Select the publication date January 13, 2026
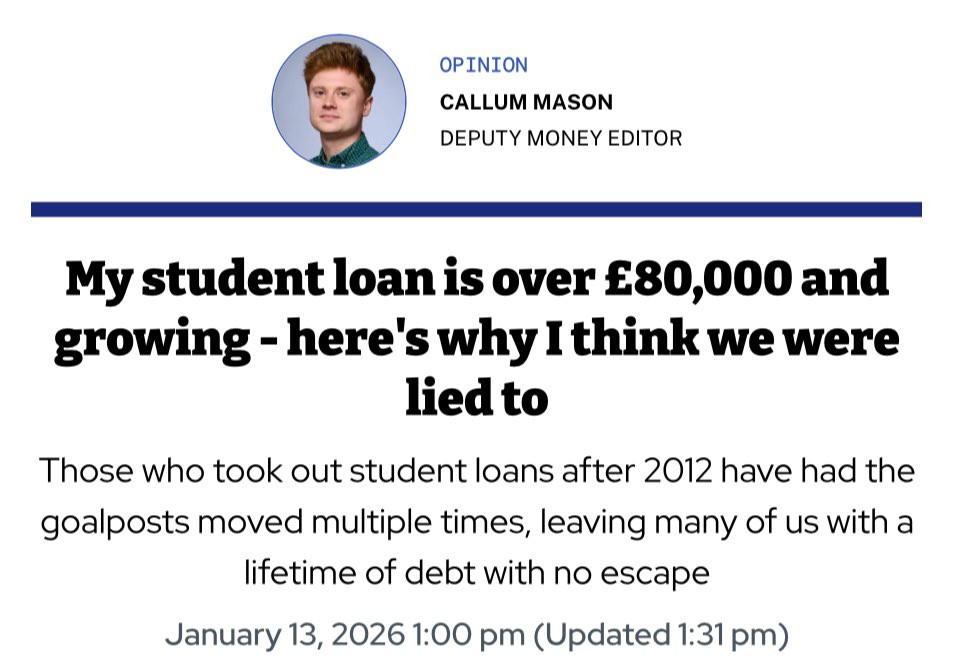 [285, 635]
